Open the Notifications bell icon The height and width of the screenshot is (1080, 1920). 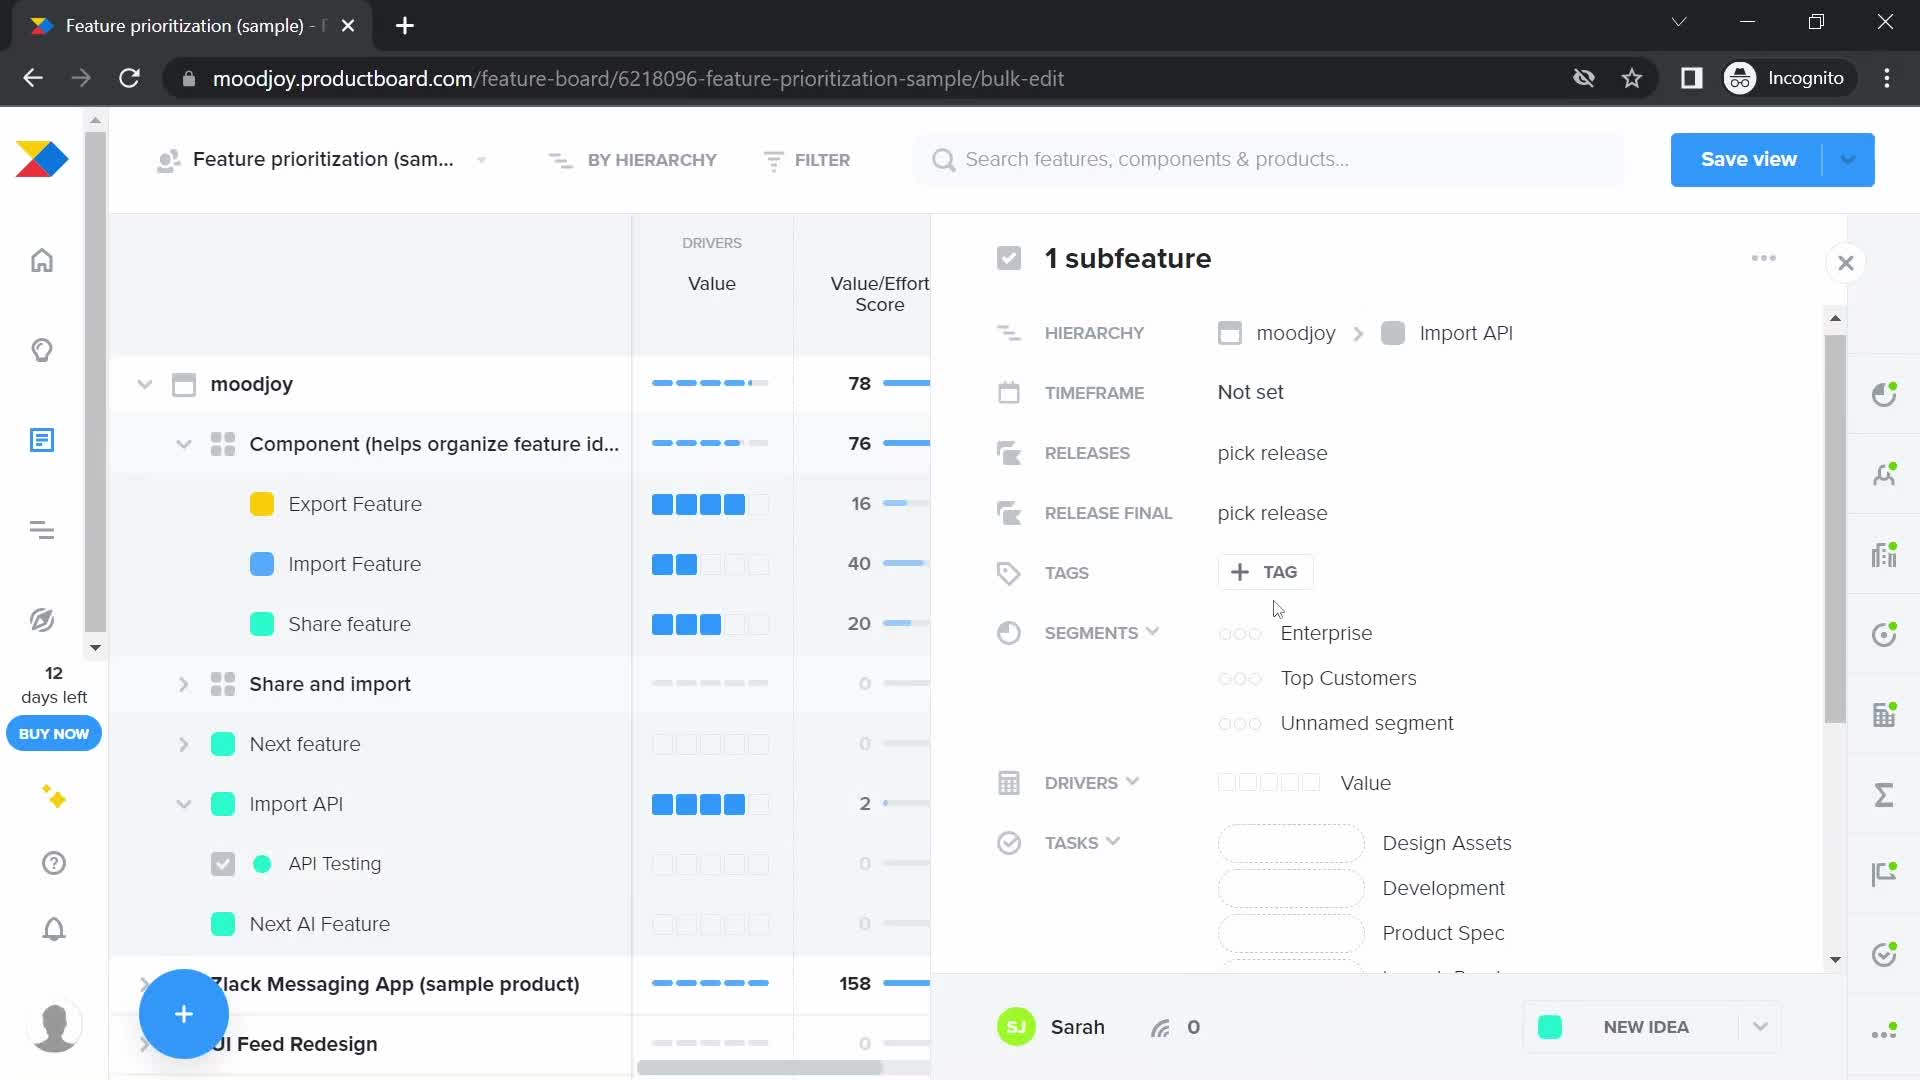click(x=54, y=929)
